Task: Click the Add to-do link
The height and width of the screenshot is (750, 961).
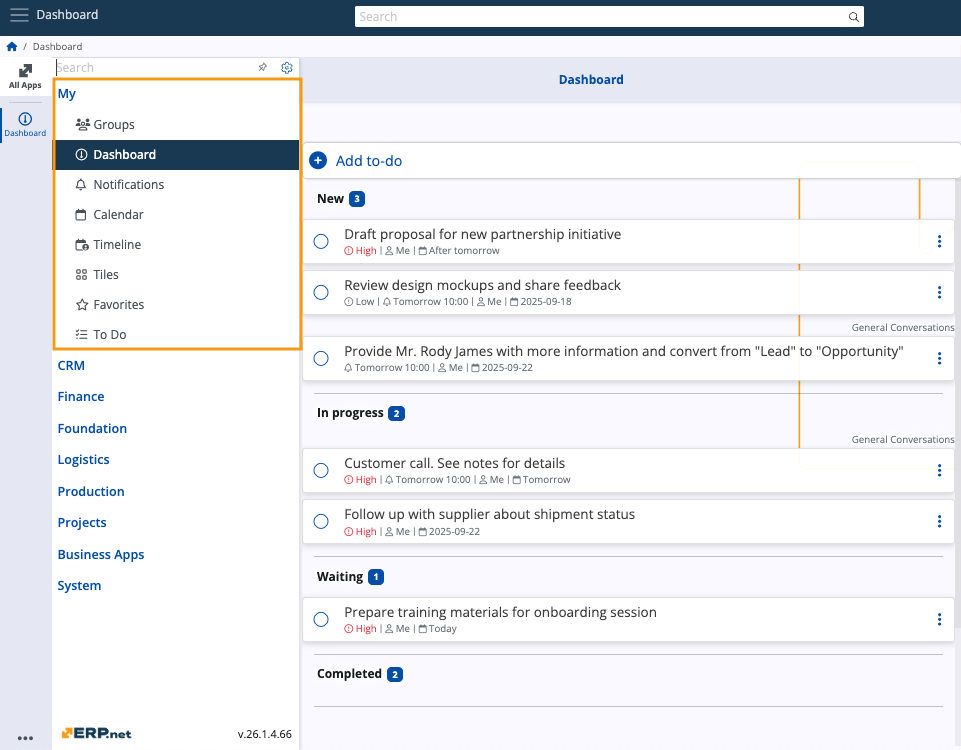Action: [x=369, y=161]
